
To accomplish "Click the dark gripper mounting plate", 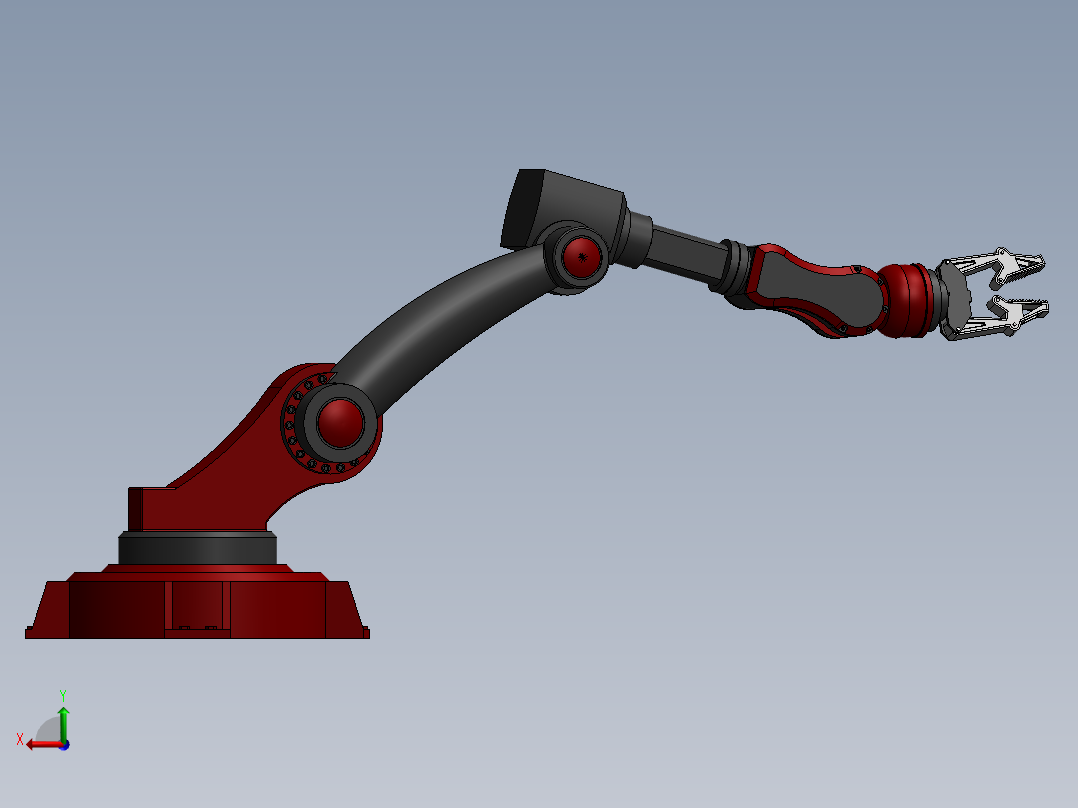I will 957,293.
